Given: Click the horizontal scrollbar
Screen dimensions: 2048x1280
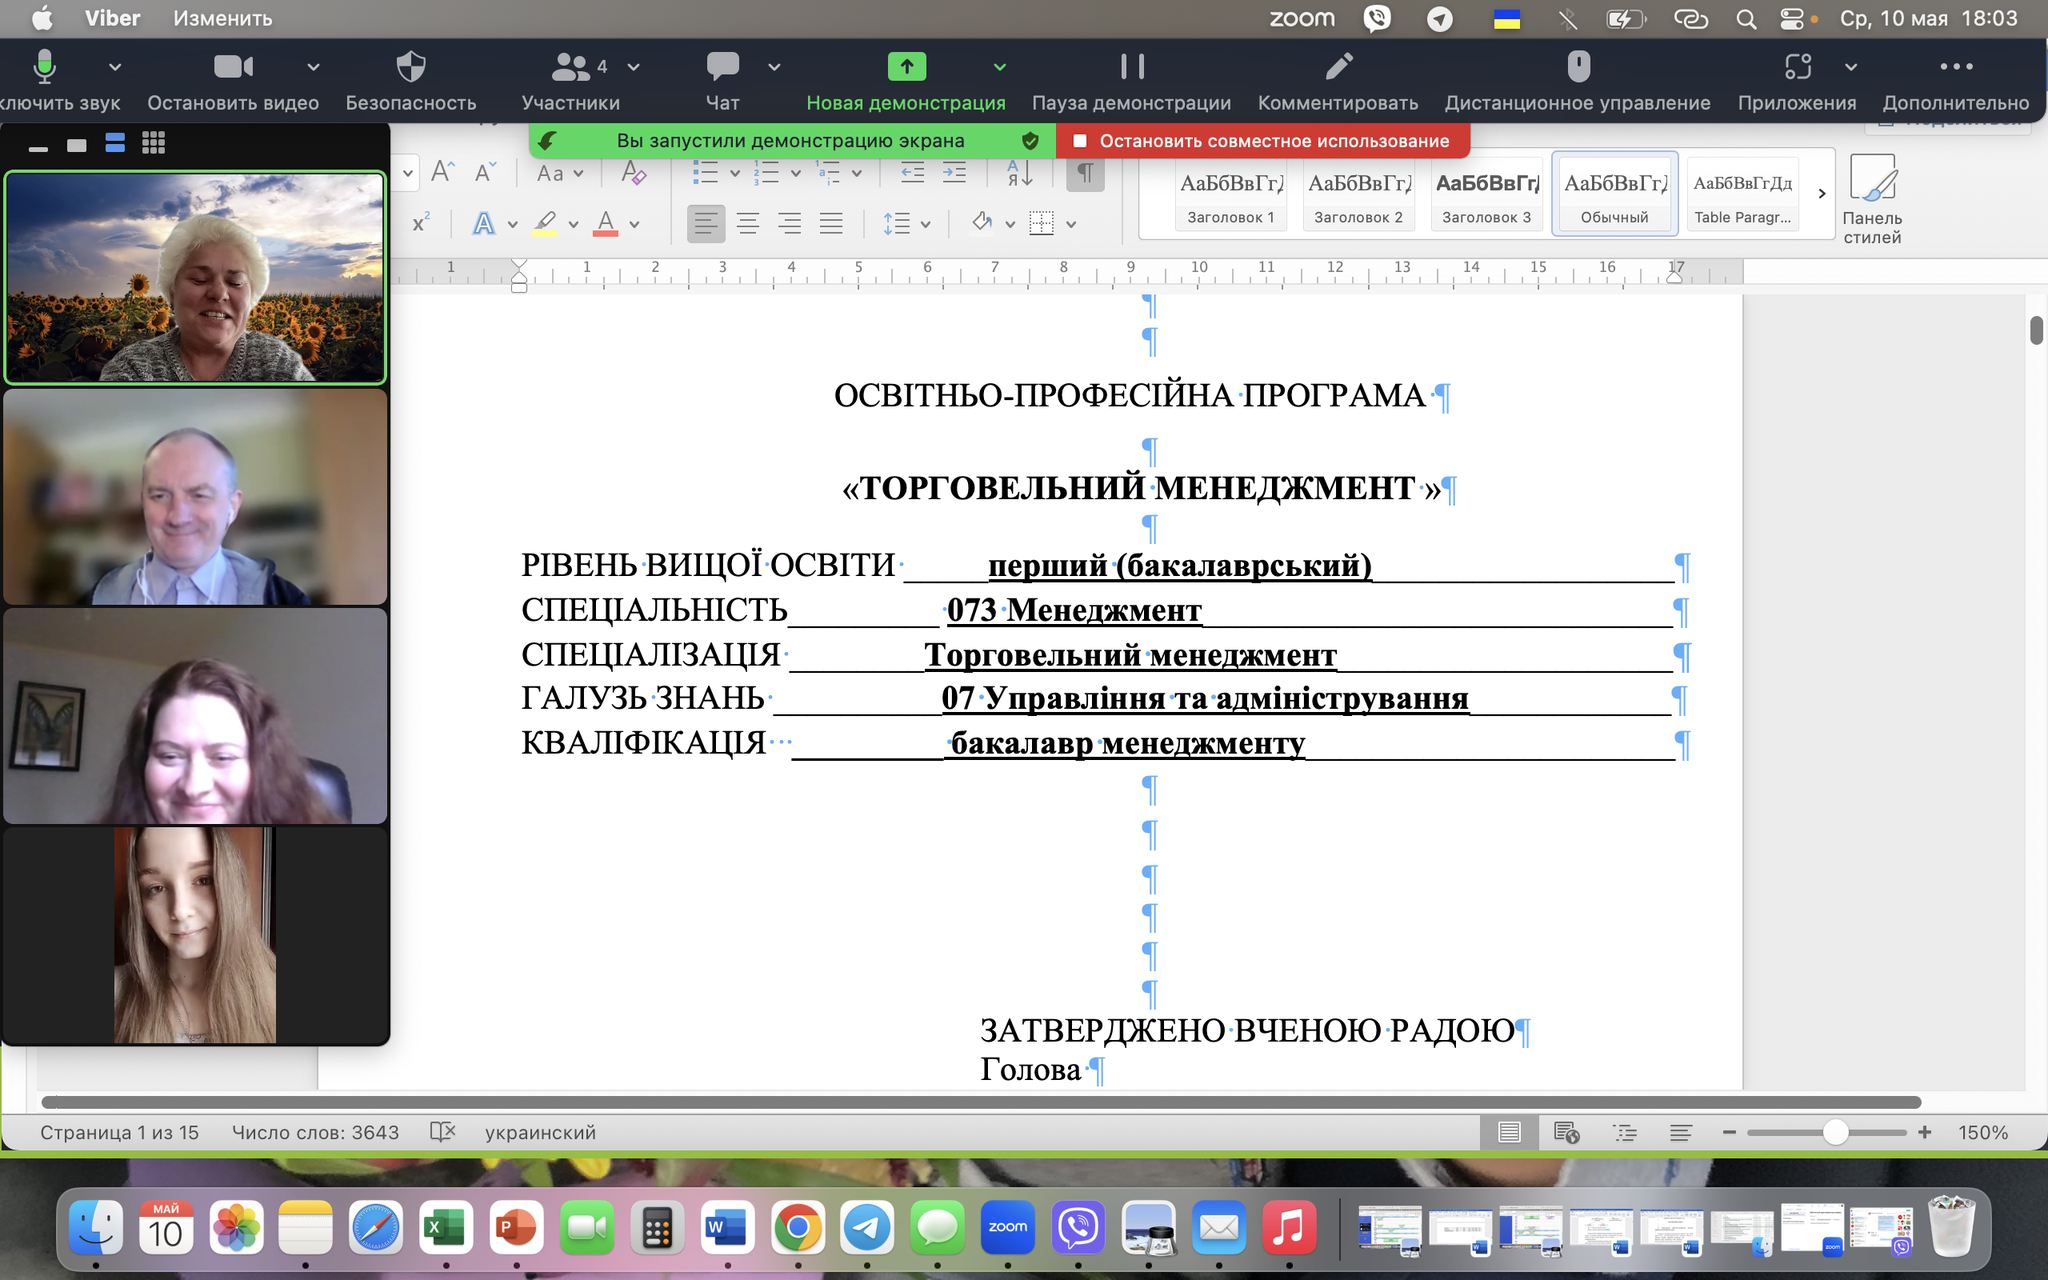Looking at the screenshot, I should point(981,1102).
